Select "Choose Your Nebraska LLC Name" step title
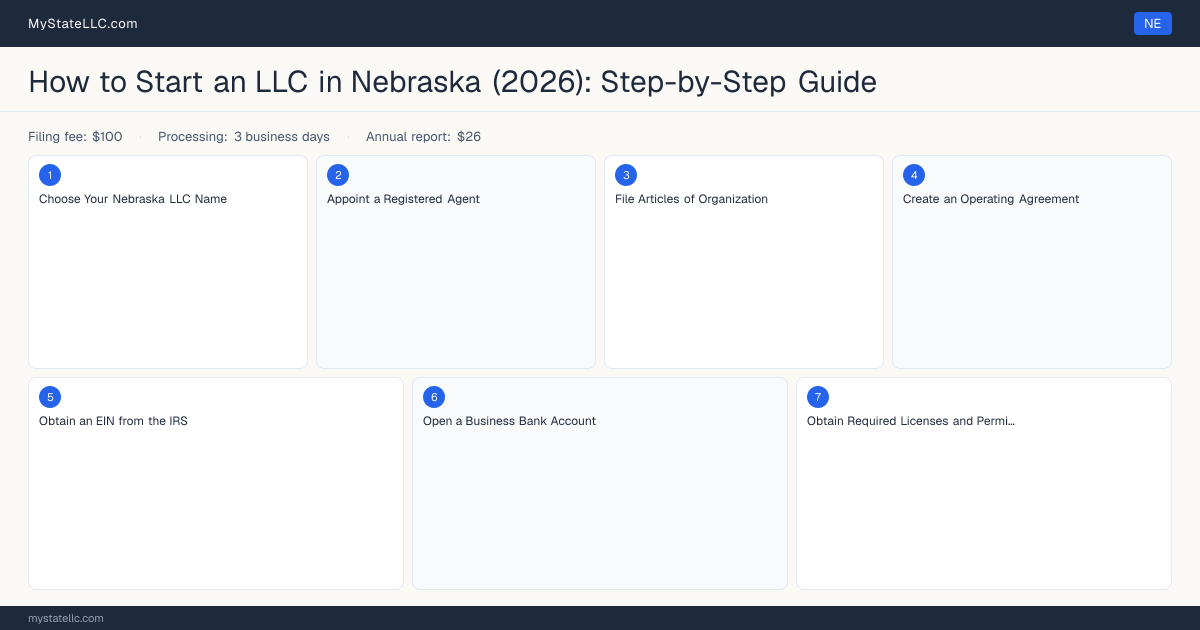Image resolution: width=1200 pixels, height=630 pixels. click(x=133, y=199)
